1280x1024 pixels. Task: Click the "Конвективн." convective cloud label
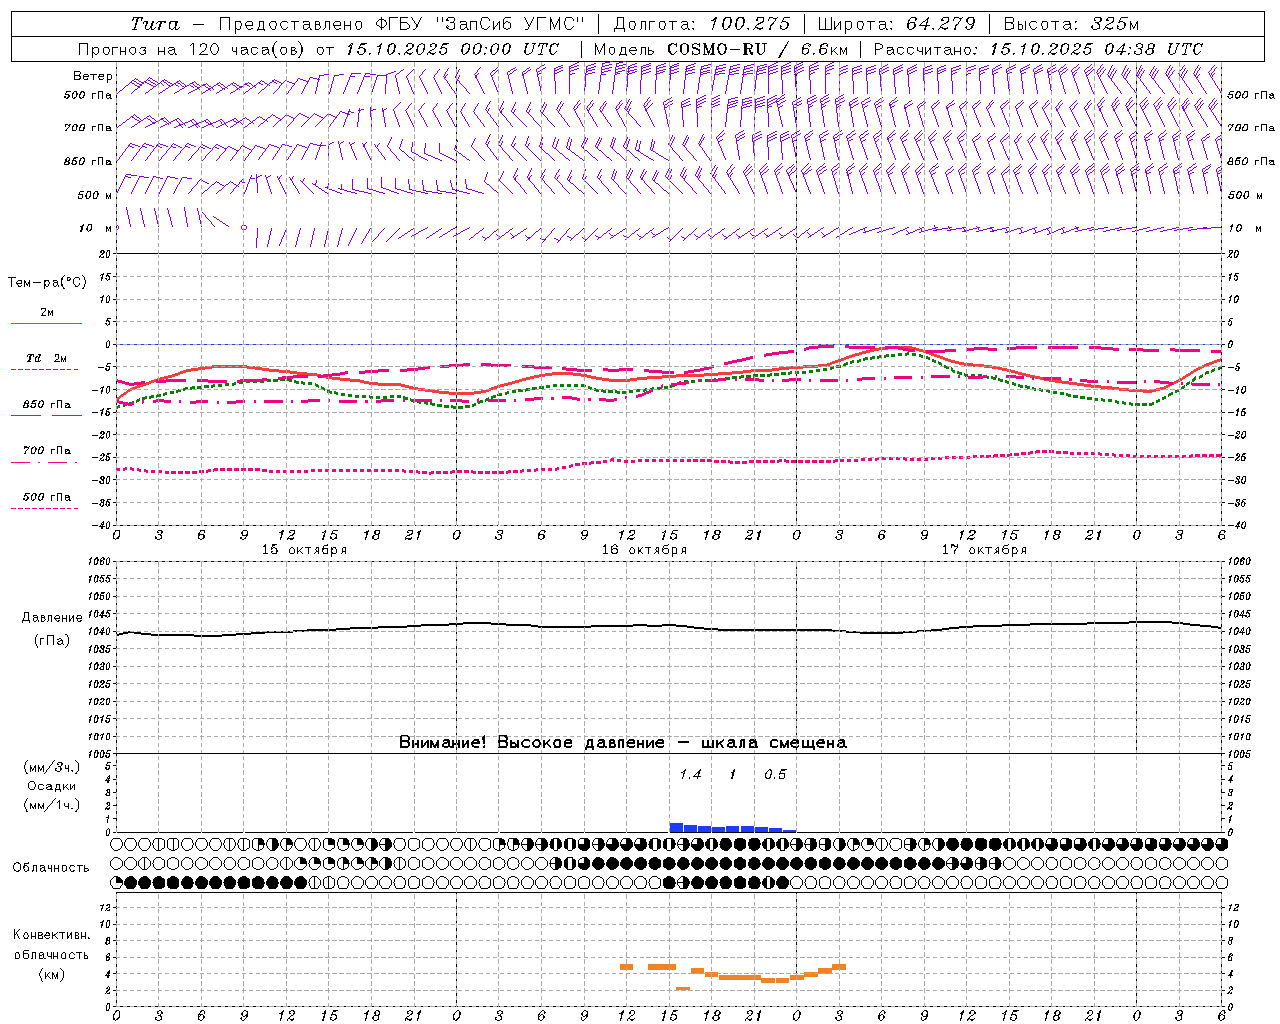[51, 935]
